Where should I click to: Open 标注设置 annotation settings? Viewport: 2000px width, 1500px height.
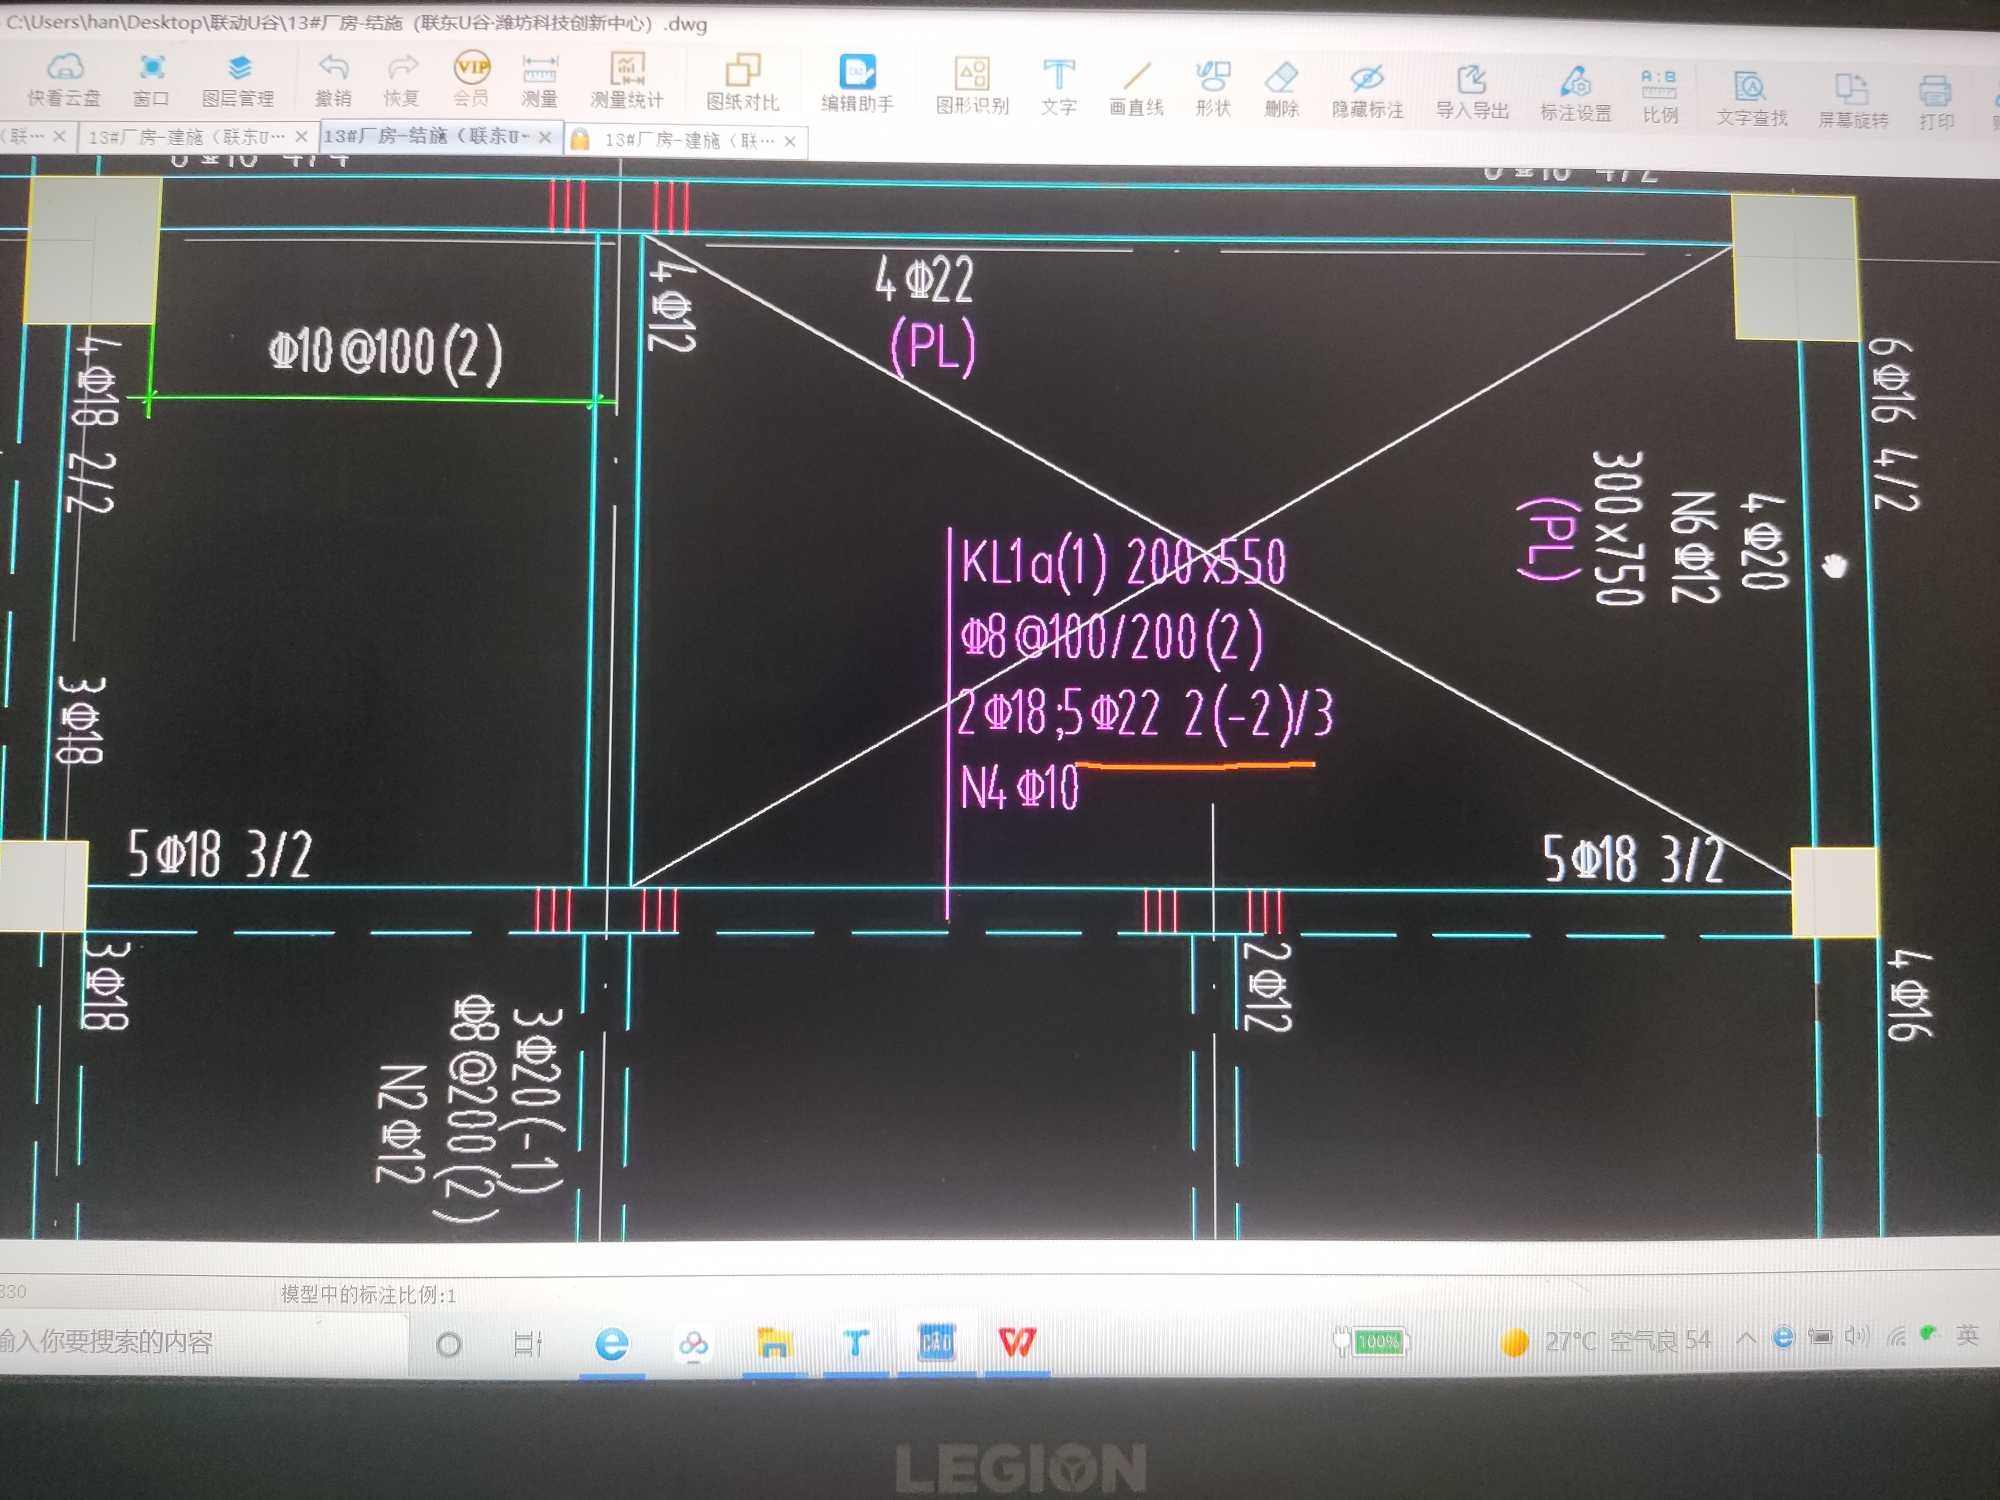click(x=1576, y=95)
